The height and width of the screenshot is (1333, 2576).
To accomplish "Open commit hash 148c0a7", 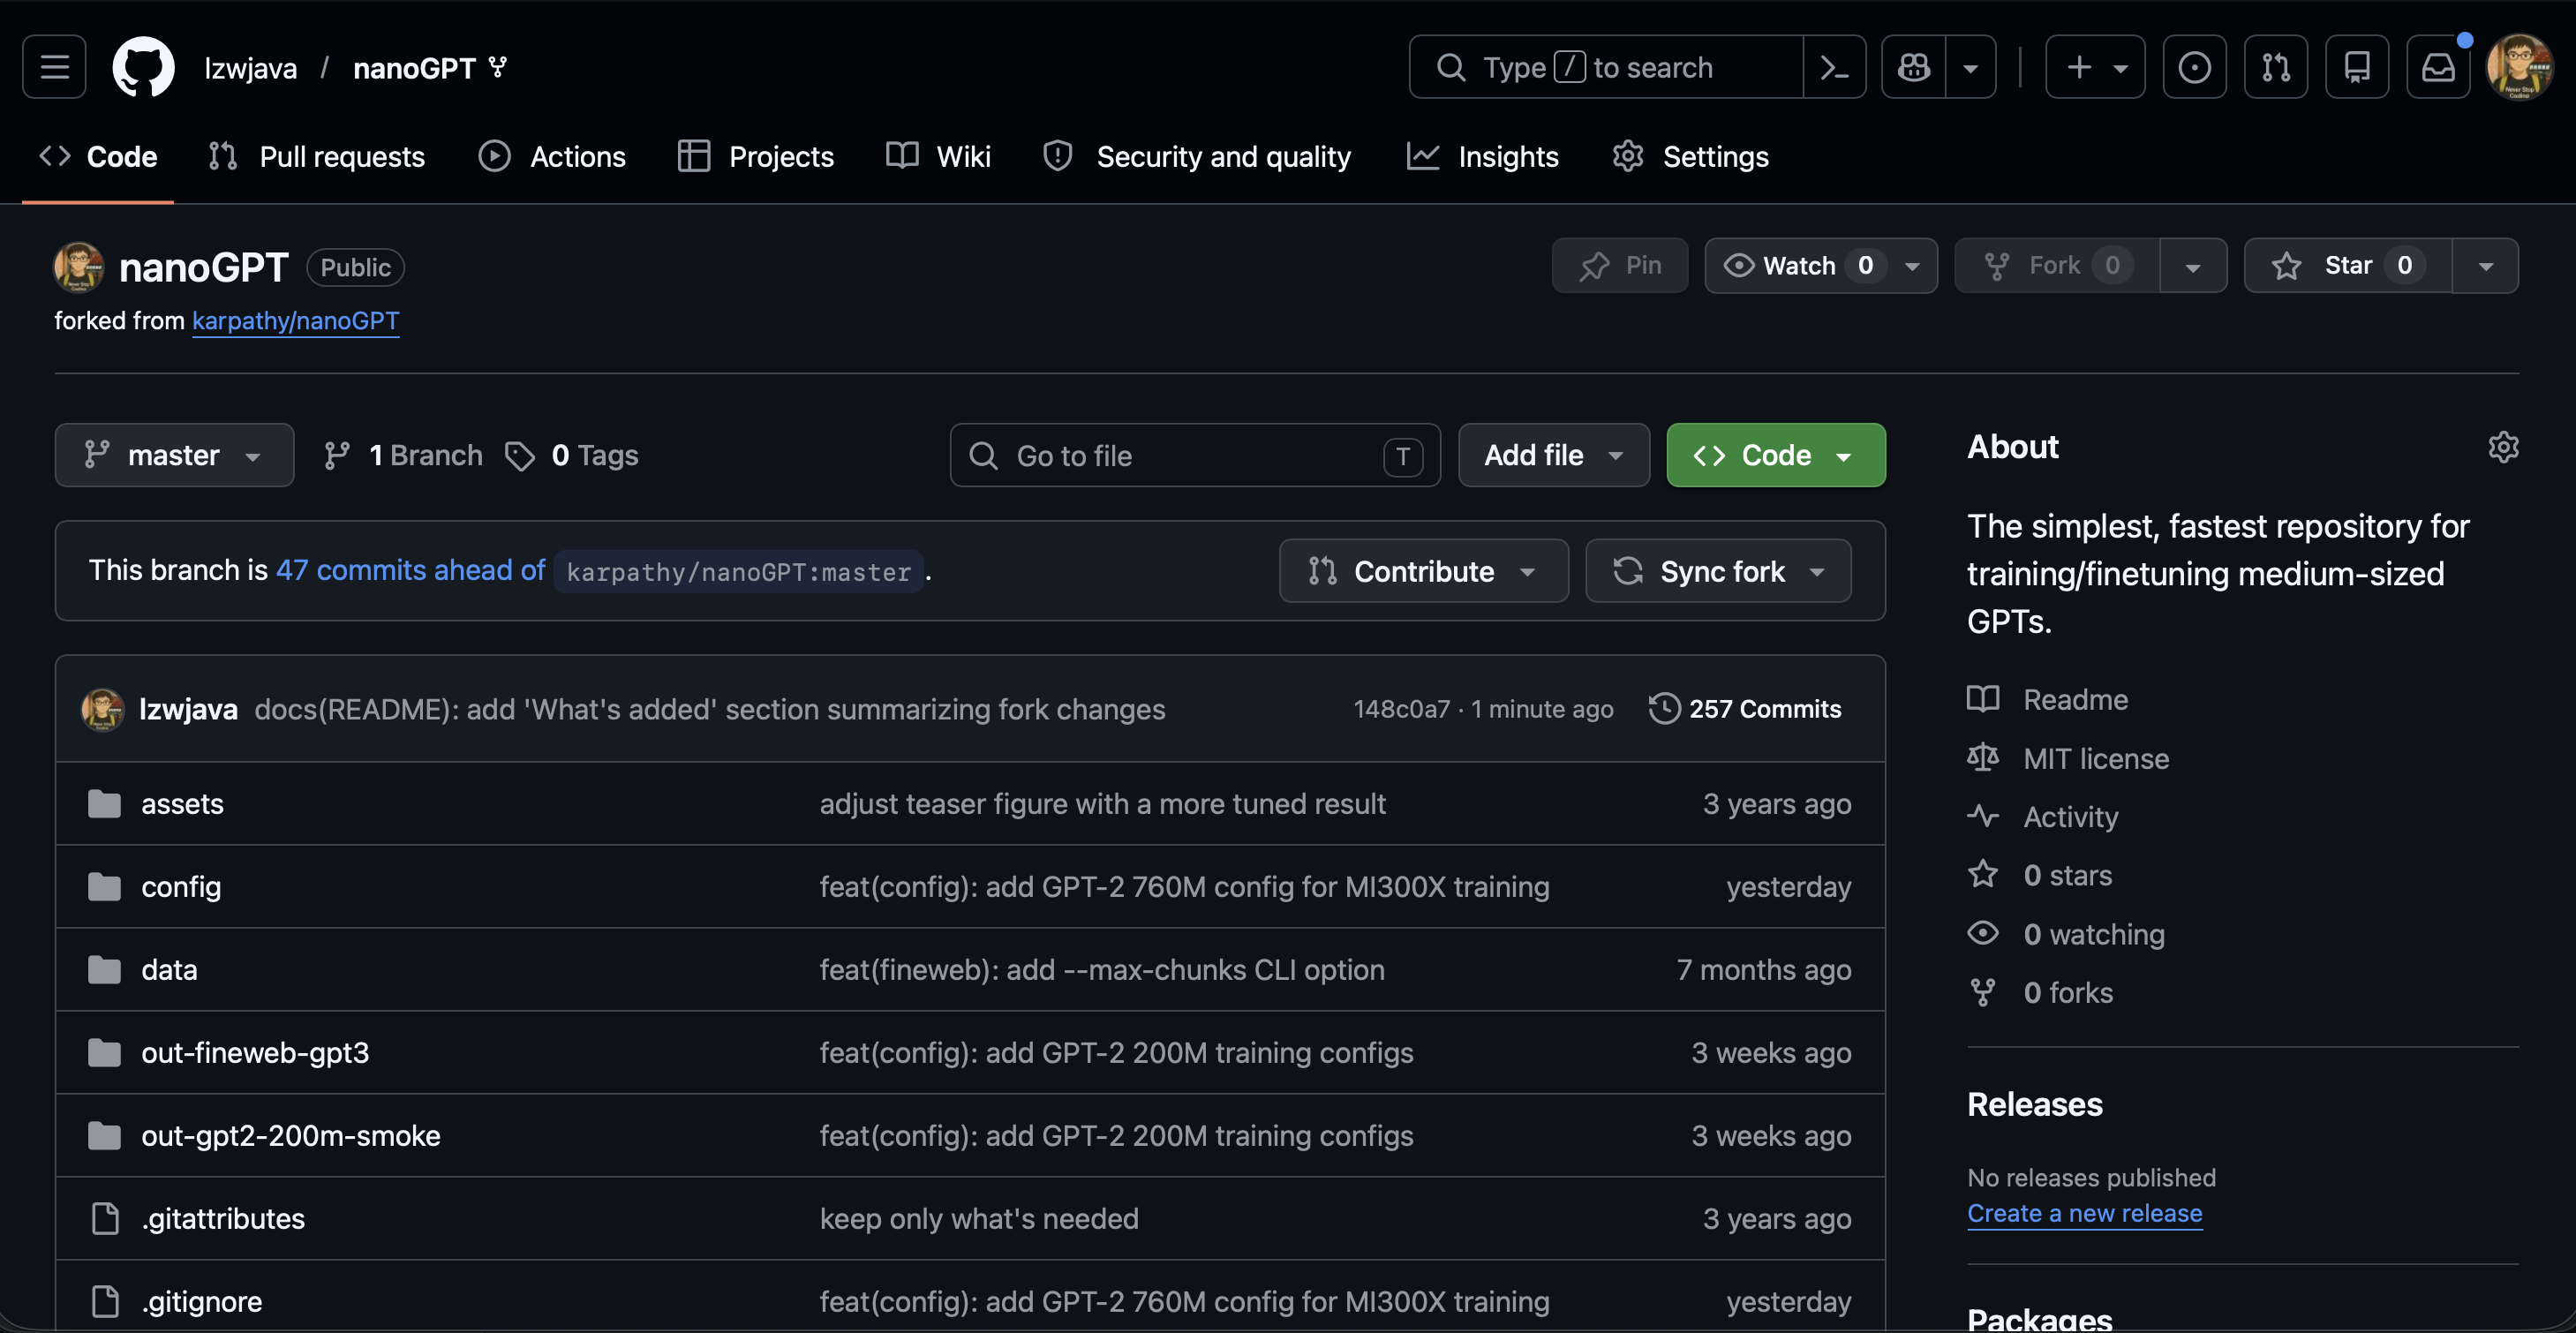I will pyautogui.click(x=1401, y=708).
